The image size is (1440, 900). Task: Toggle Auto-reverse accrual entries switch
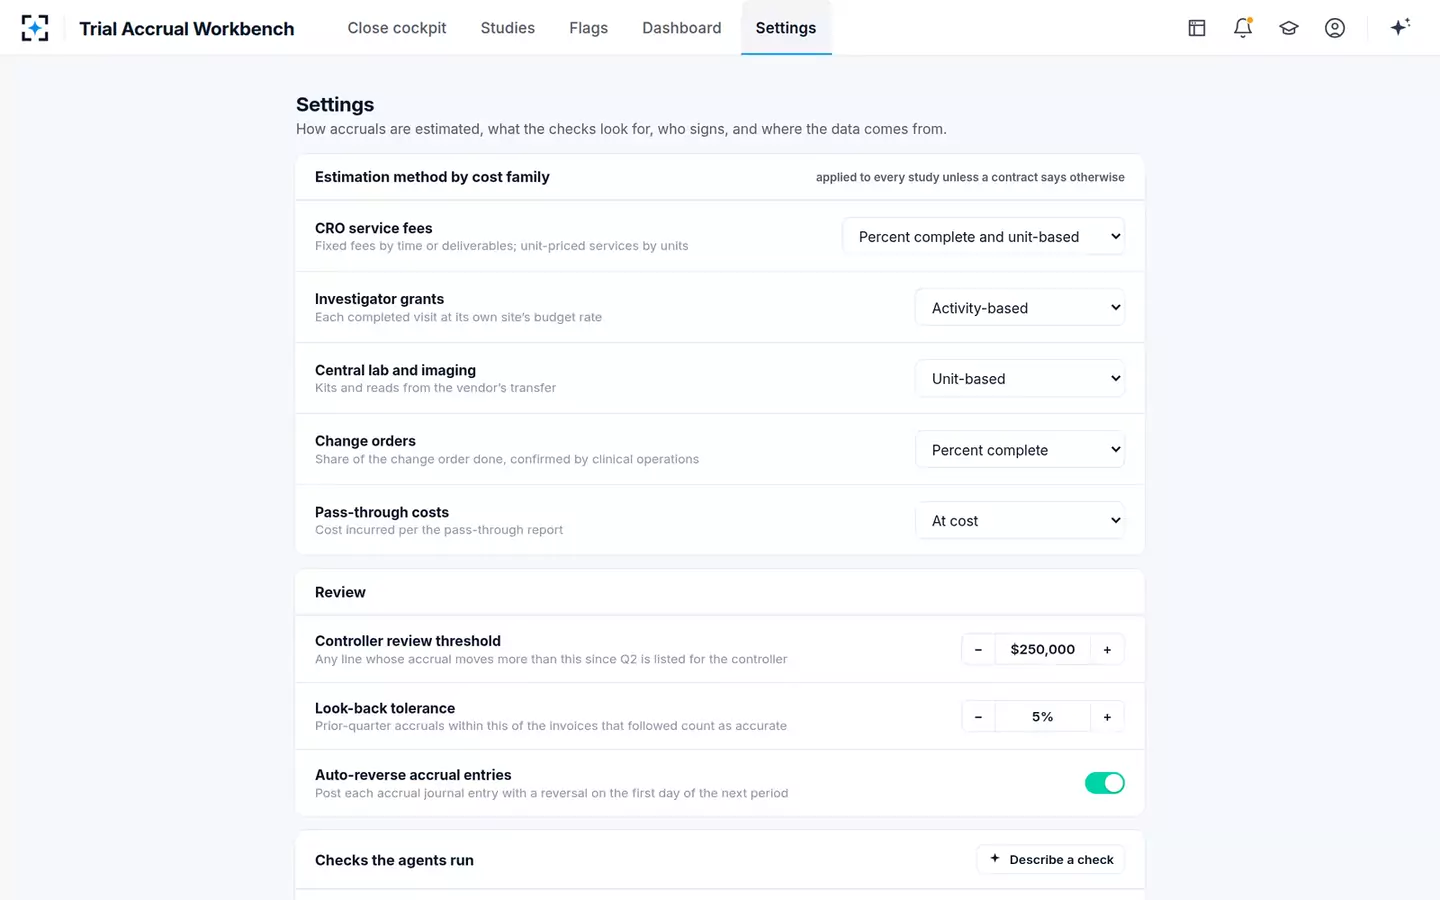[1104, 783]
